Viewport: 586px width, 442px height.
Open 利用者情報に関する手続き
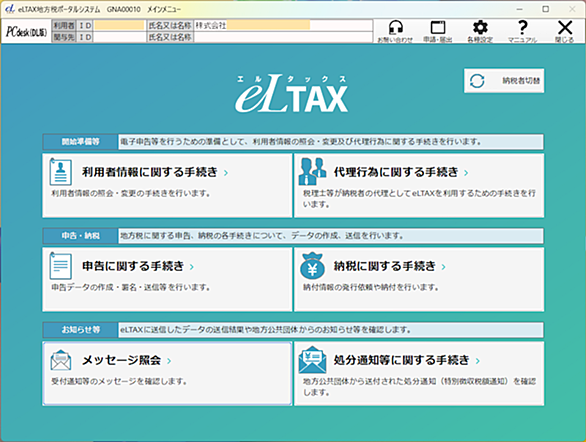click(x=167, y=186)
